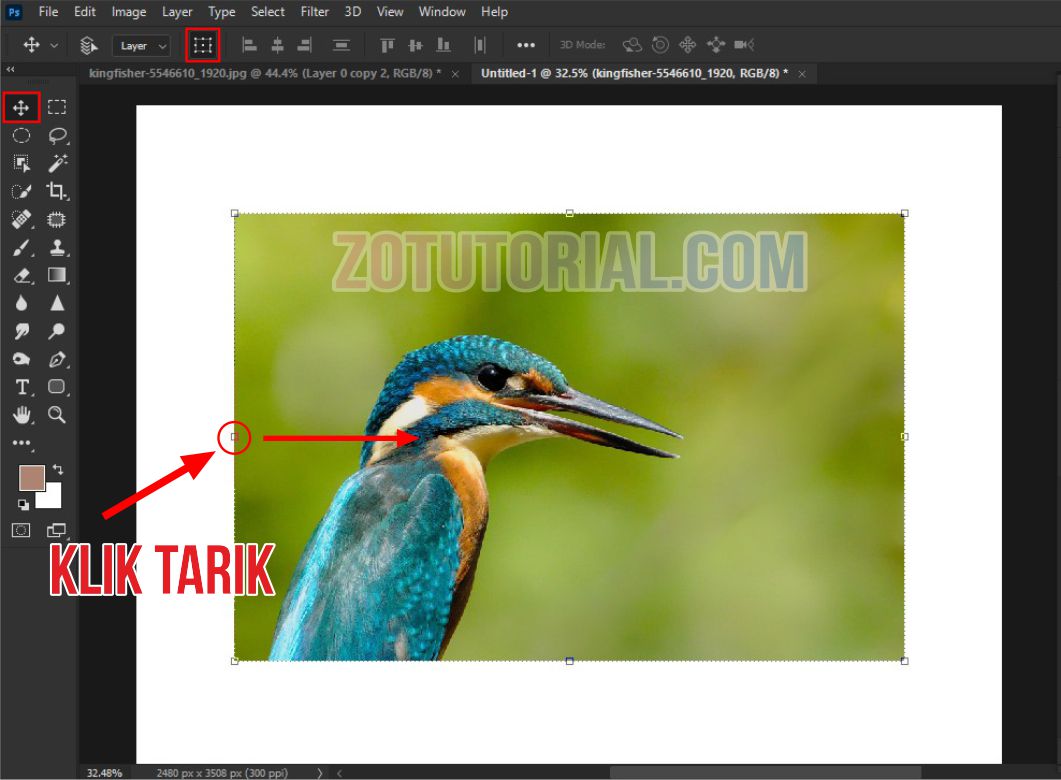Select the Magic Wand tool
The image size is (1061, 780).
[58, 163]
